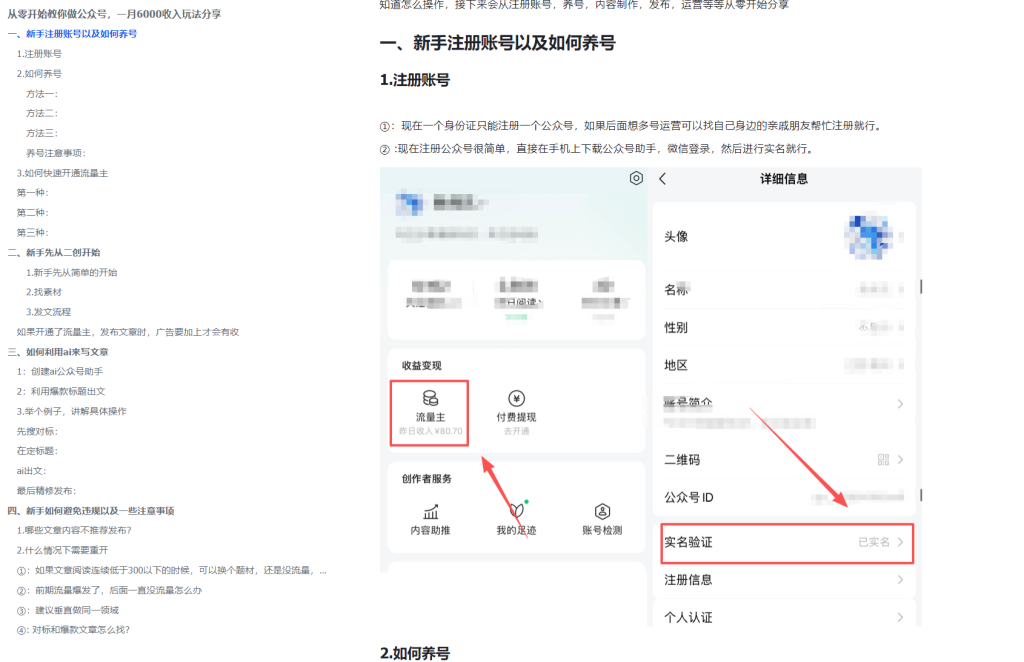Jump to outline item 1.注册账号

click(x=39, y=54)
